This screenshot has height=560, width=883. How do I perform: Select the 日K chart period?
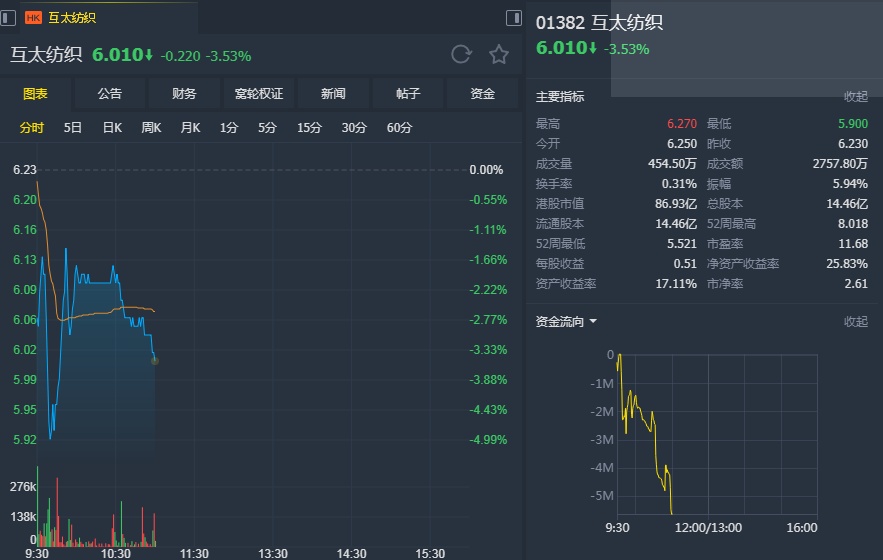[x=112, y=128]
